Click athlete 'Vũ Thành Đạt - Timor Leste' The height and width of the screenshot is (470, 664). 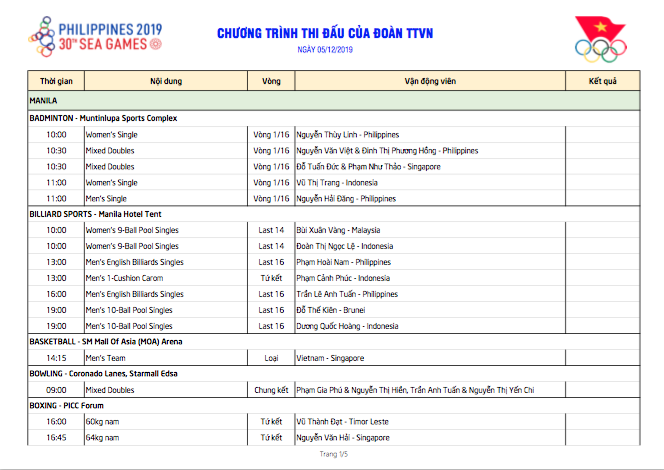pos(343,422)
